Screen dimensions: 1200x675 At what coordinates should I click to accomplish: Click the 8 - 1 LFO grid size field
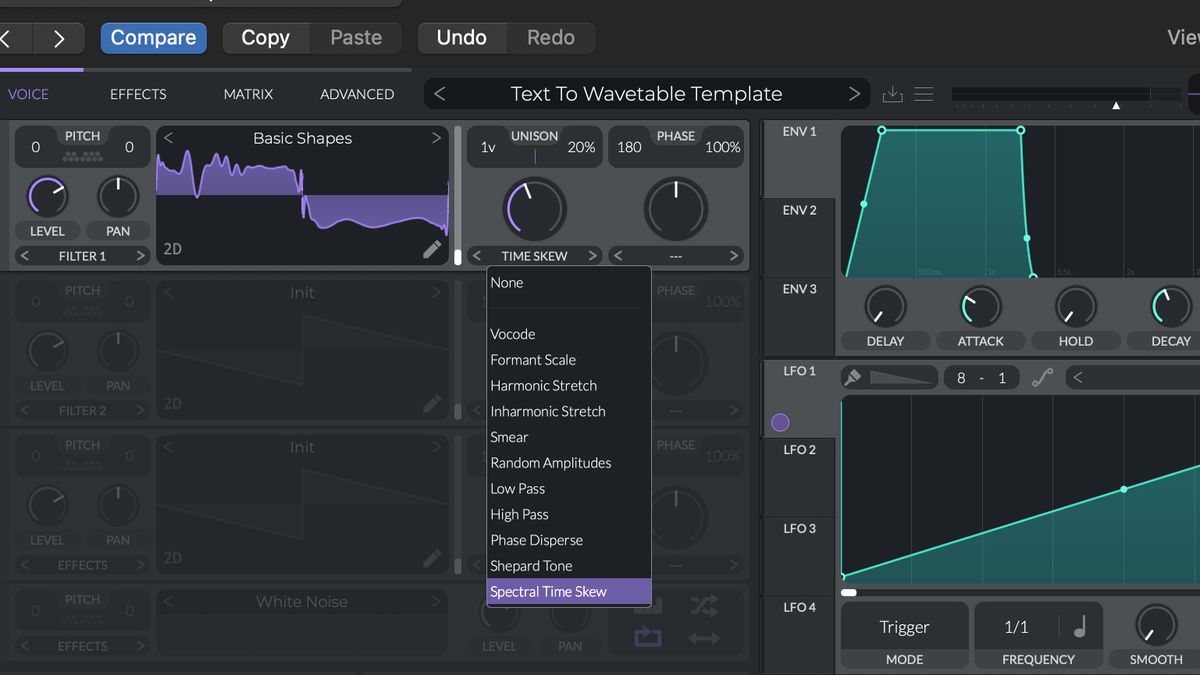(981, 378)
